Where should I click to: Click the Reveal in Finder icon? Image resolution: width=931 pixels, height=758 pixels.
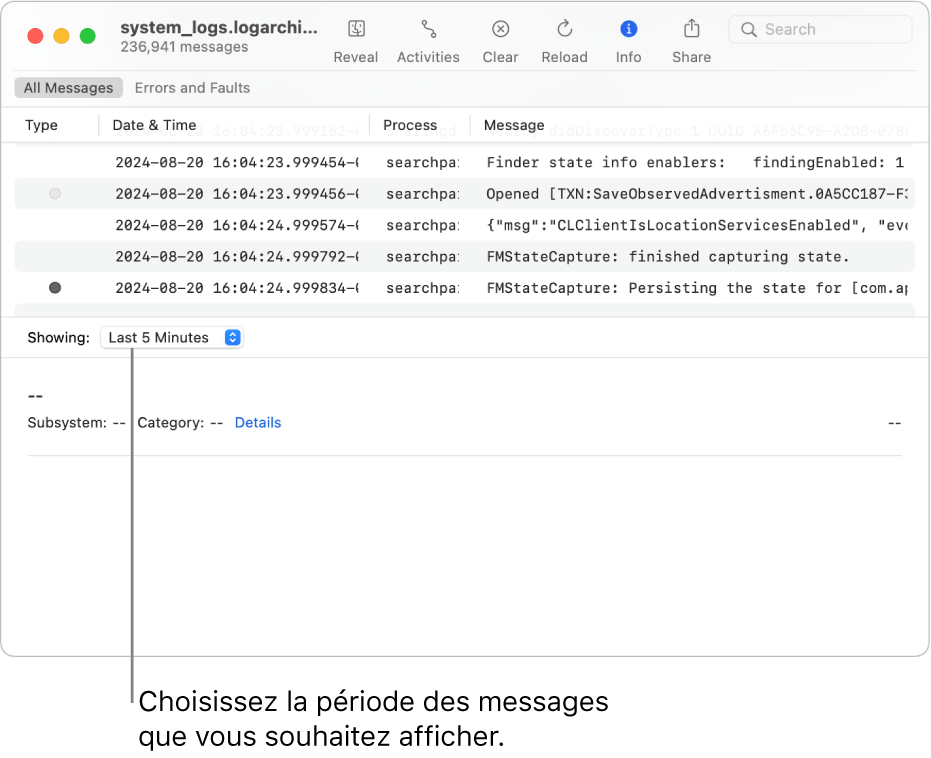(x=356, y=28)
